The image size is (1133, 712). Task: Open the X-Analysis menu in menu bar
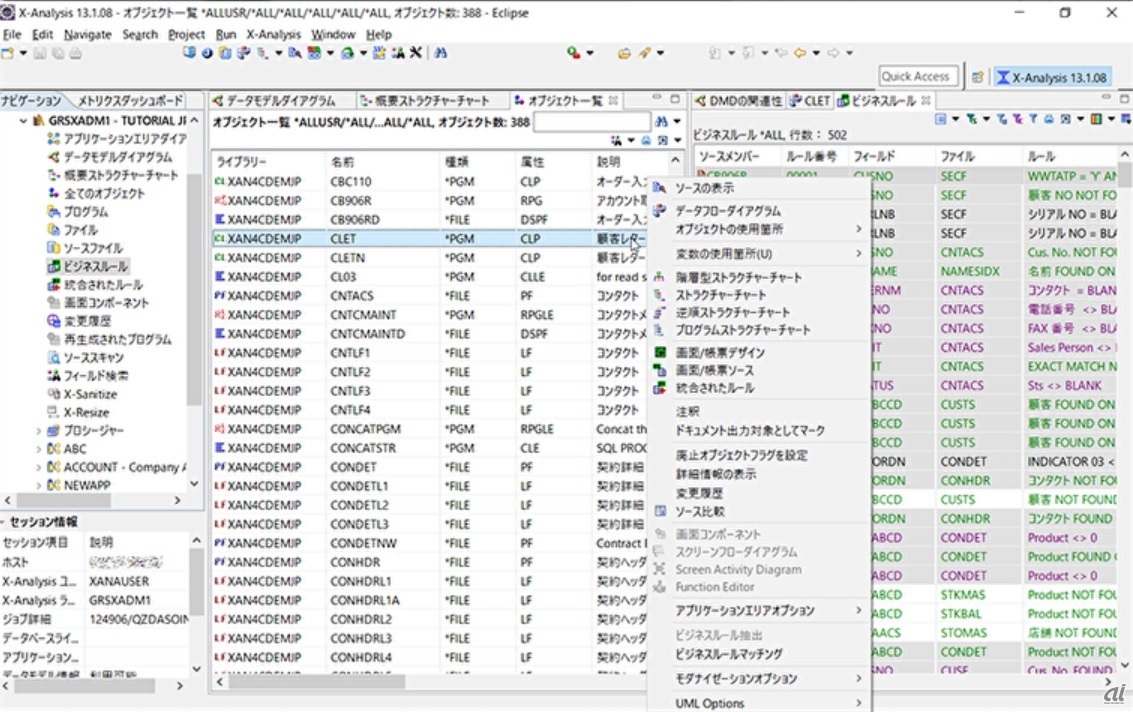click(273, 34)
